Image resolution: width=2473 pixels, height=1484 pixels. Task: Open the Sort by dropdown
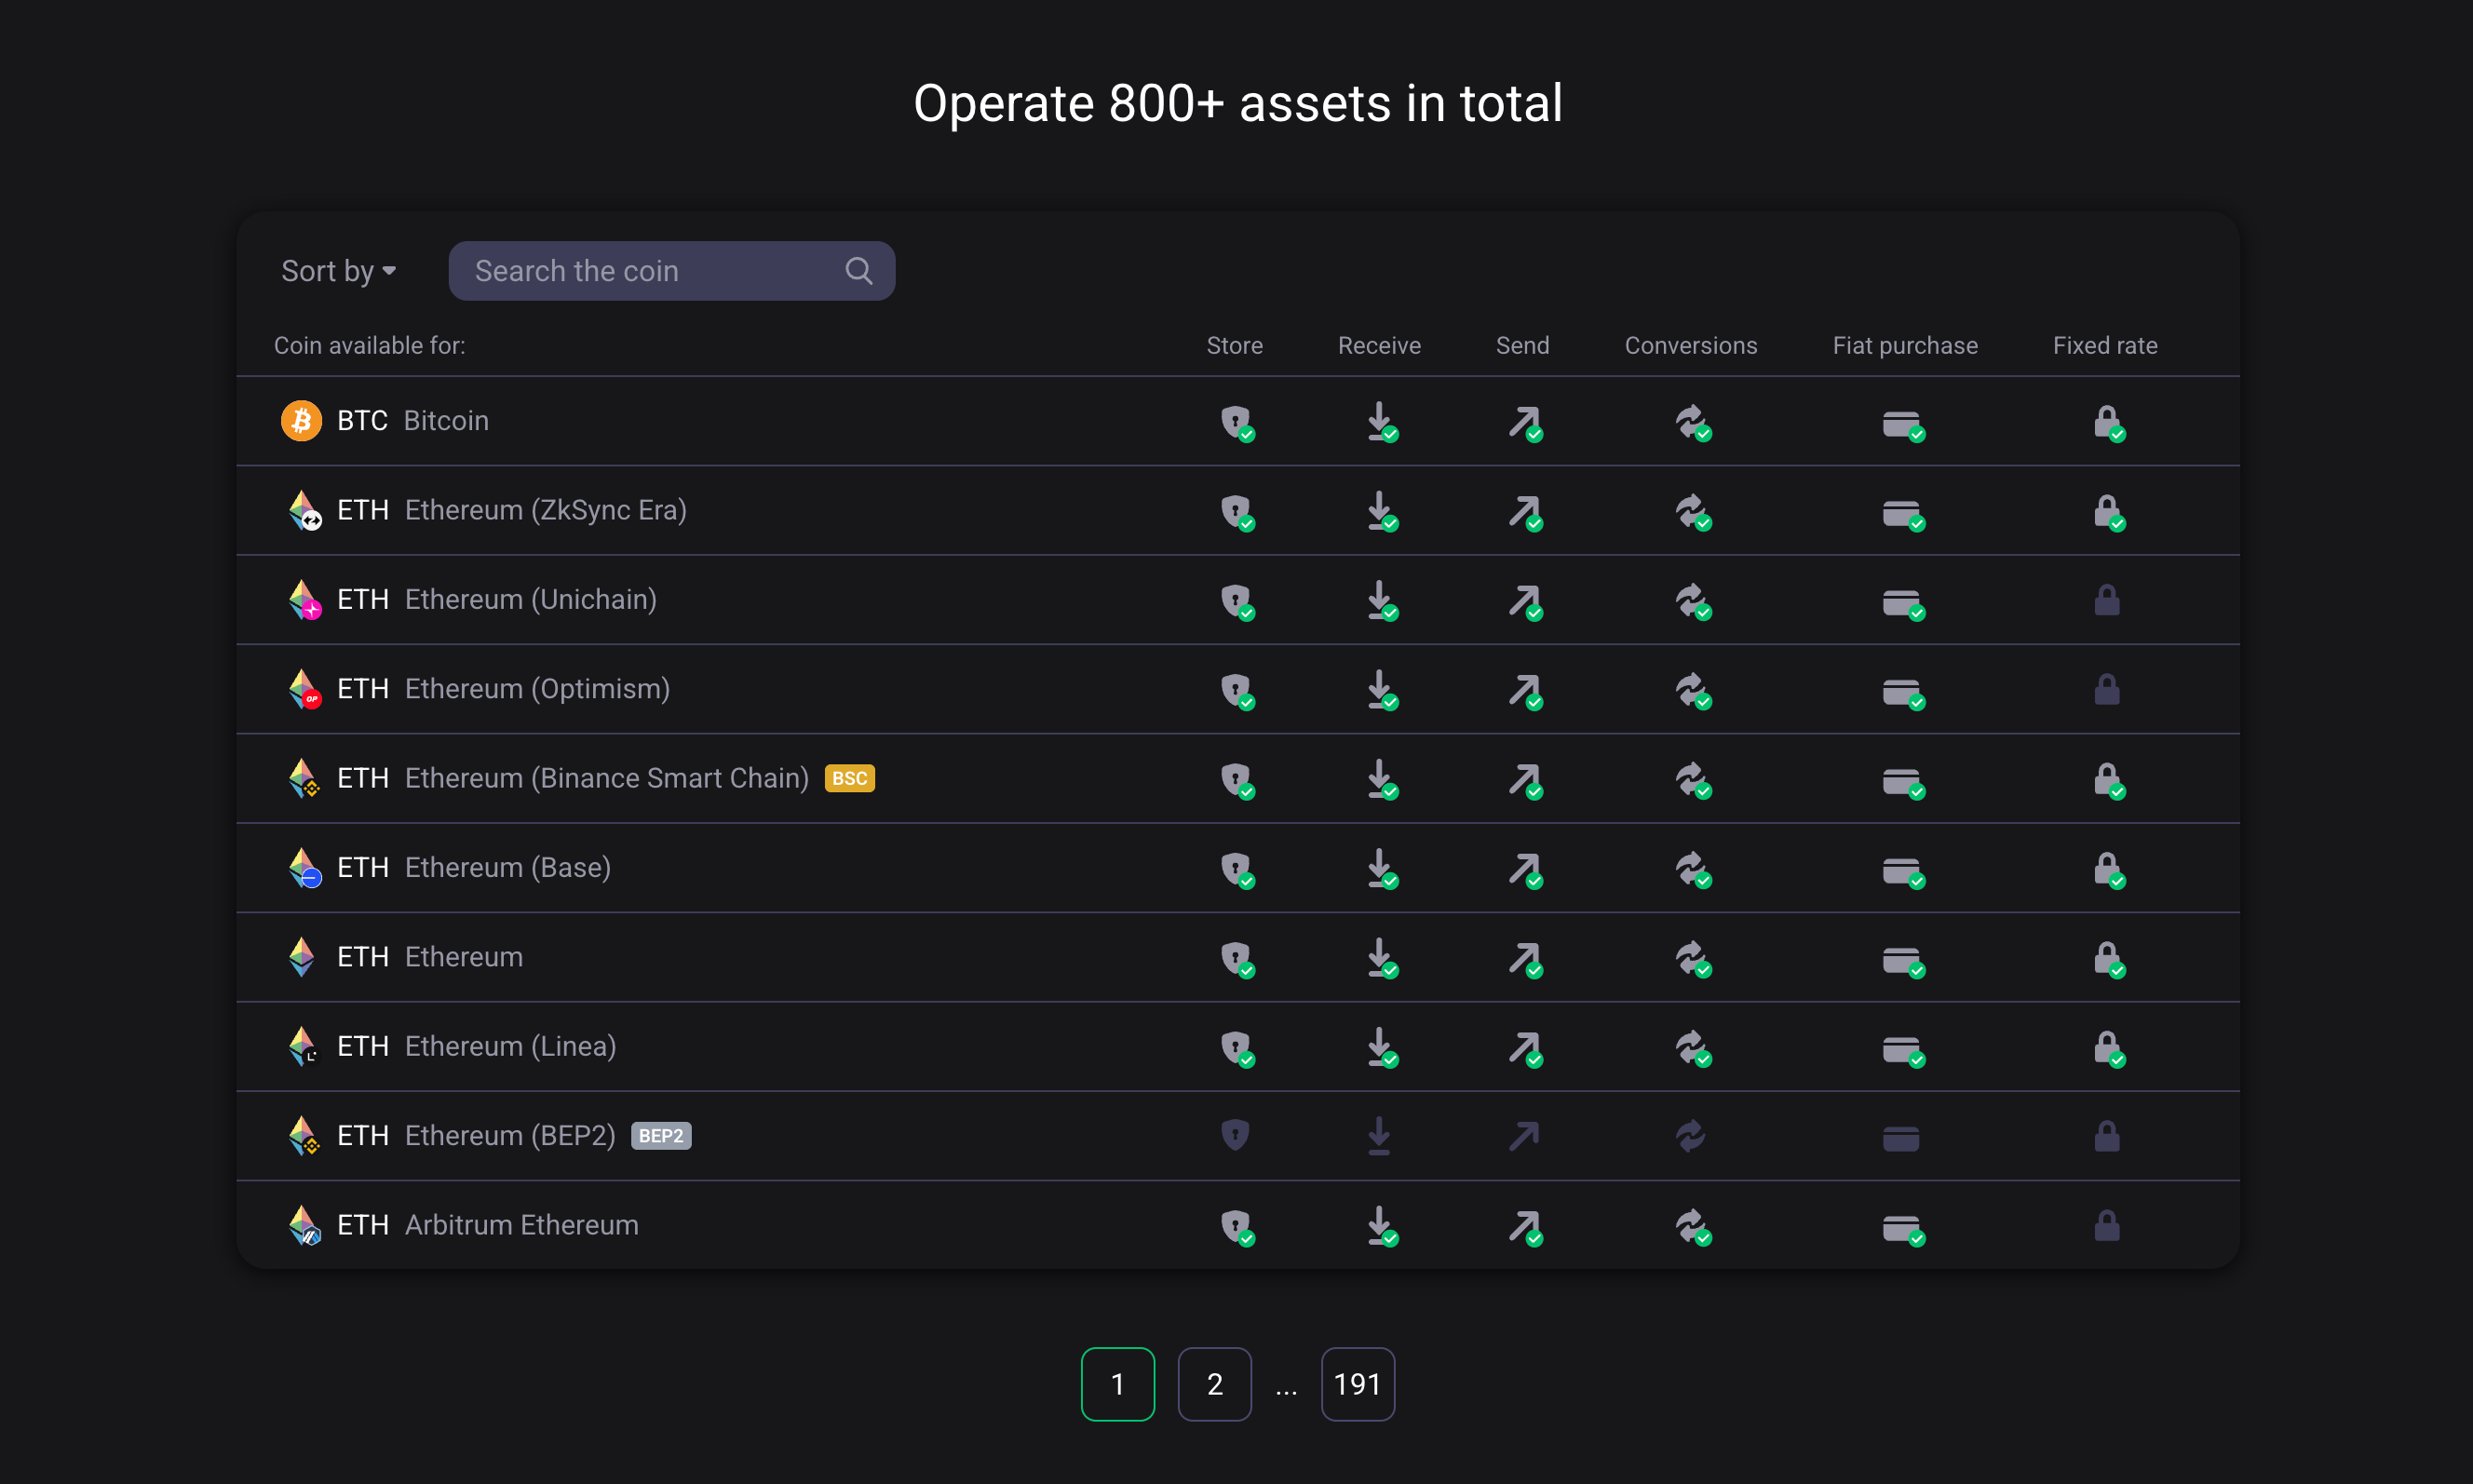(338, 270)
